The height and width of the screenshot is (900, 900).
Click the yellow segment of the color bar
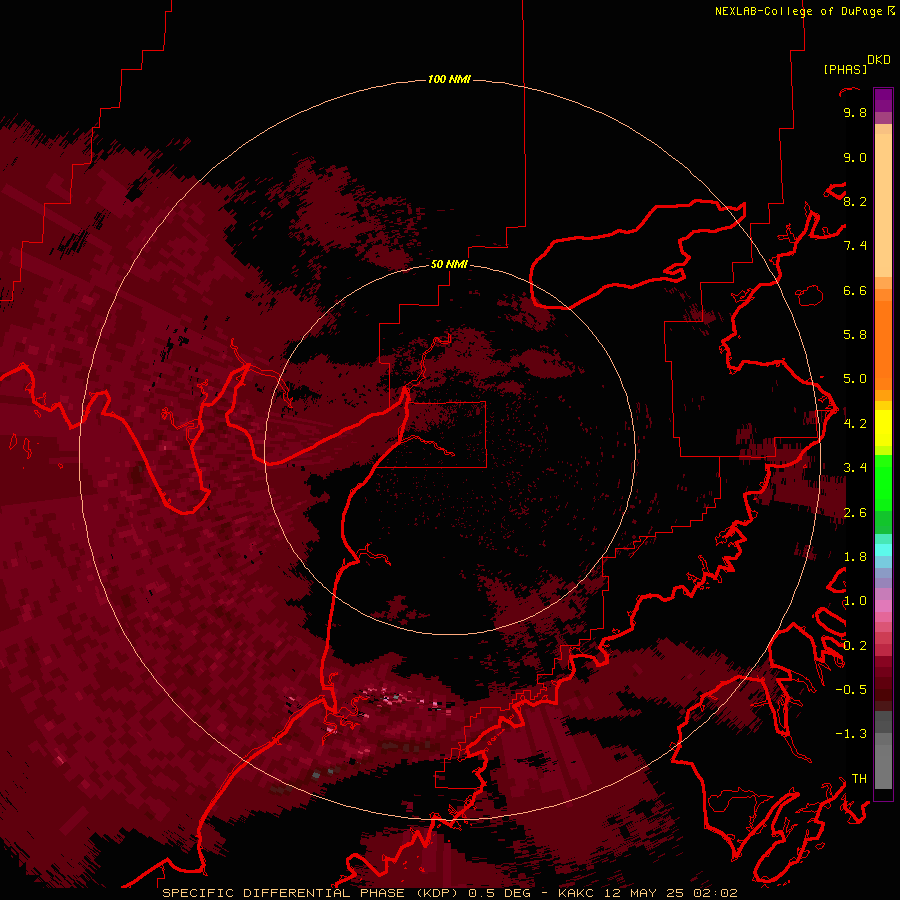[883, 428]
